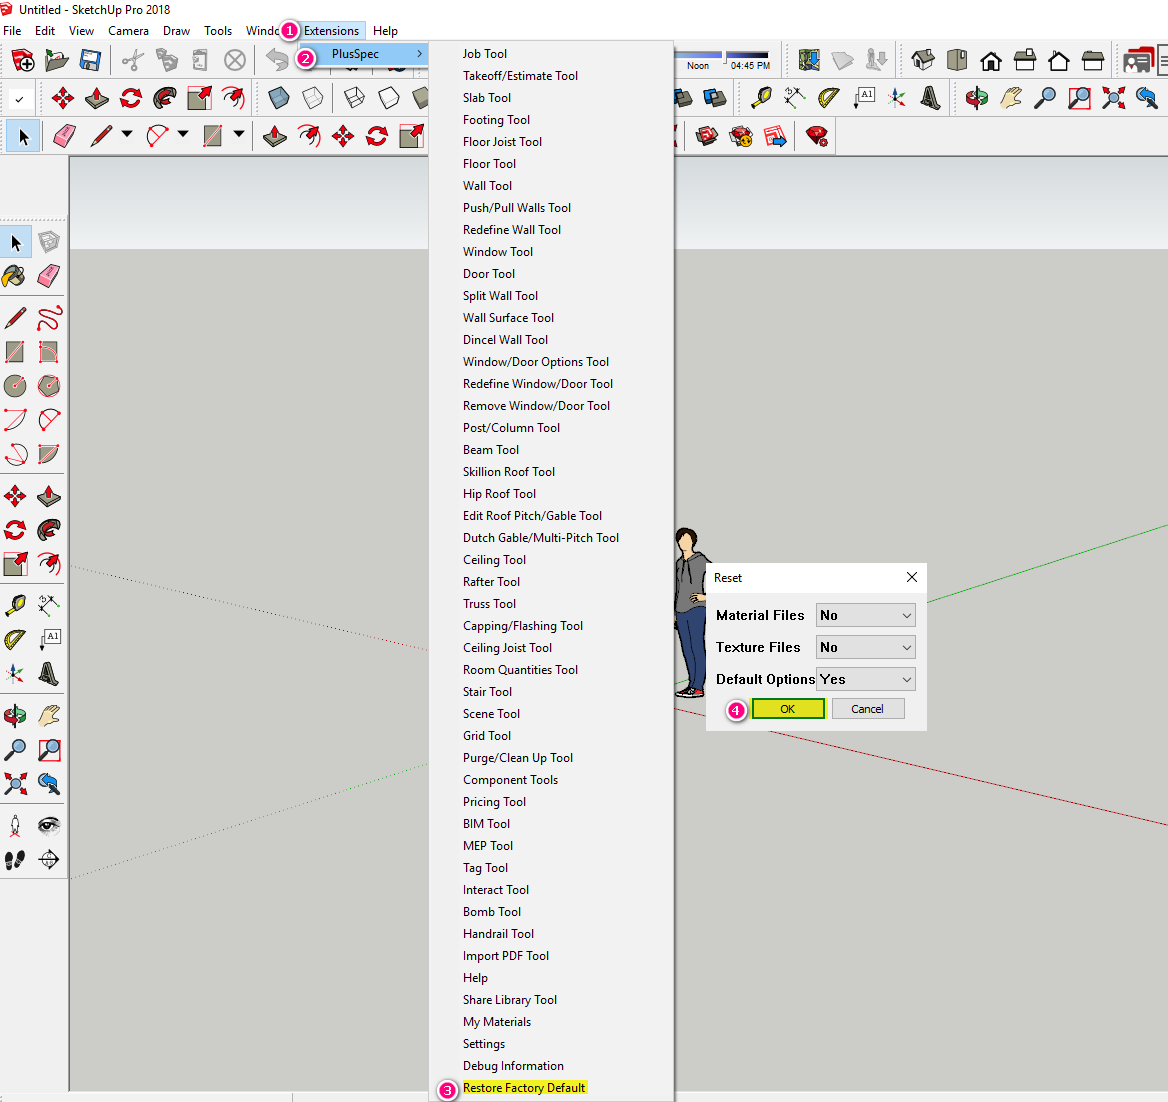Select the Eraser tool in top toolbar
This screenshot has height=1102, width=1168.
[x=64, y=136]
